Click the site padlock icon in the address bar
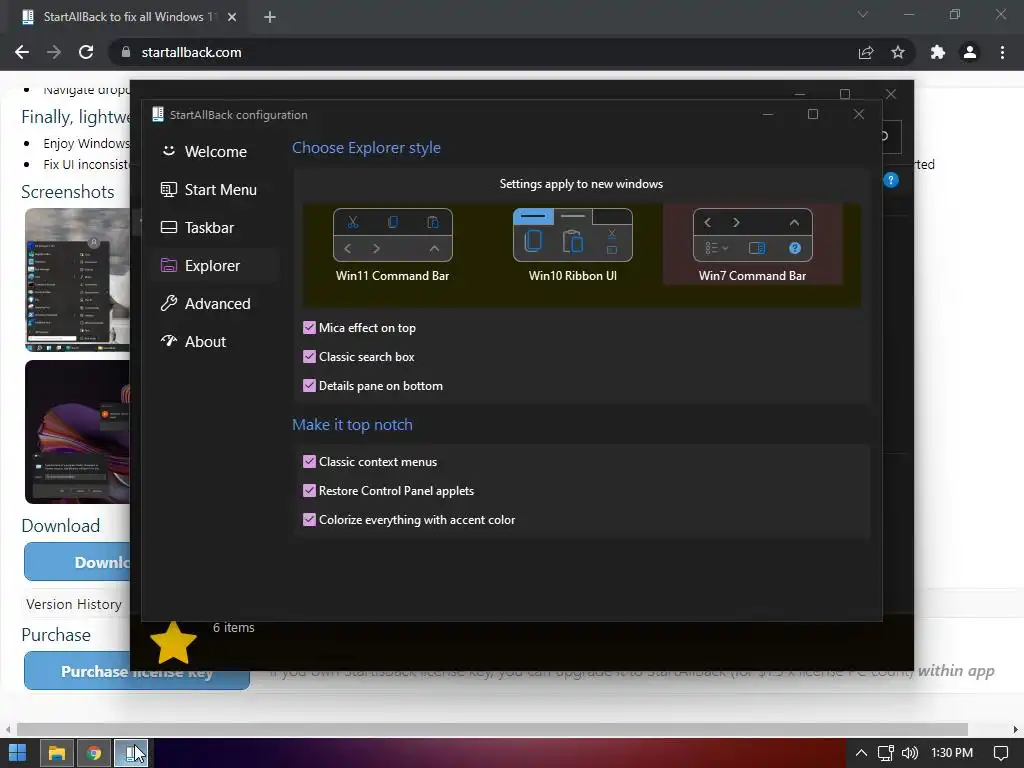This screenshot has height=768, width=1024. tap(125, 52)
